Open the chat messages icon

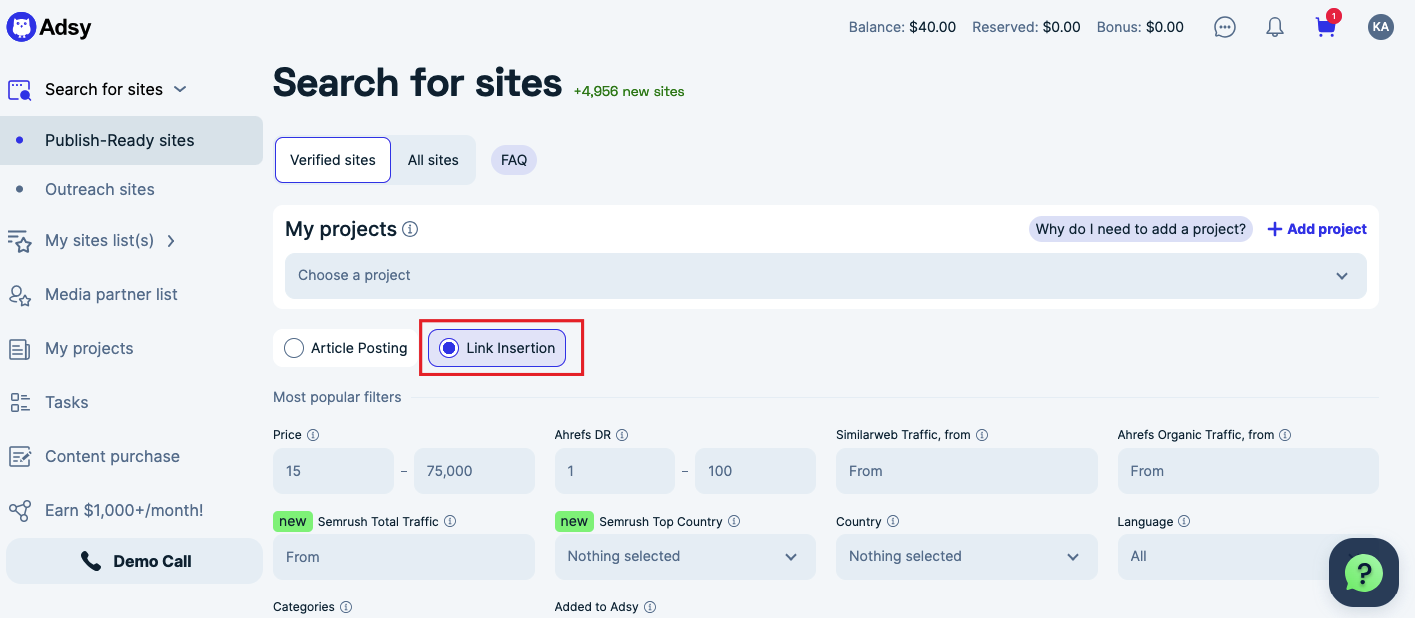(x=1224, y=27)
